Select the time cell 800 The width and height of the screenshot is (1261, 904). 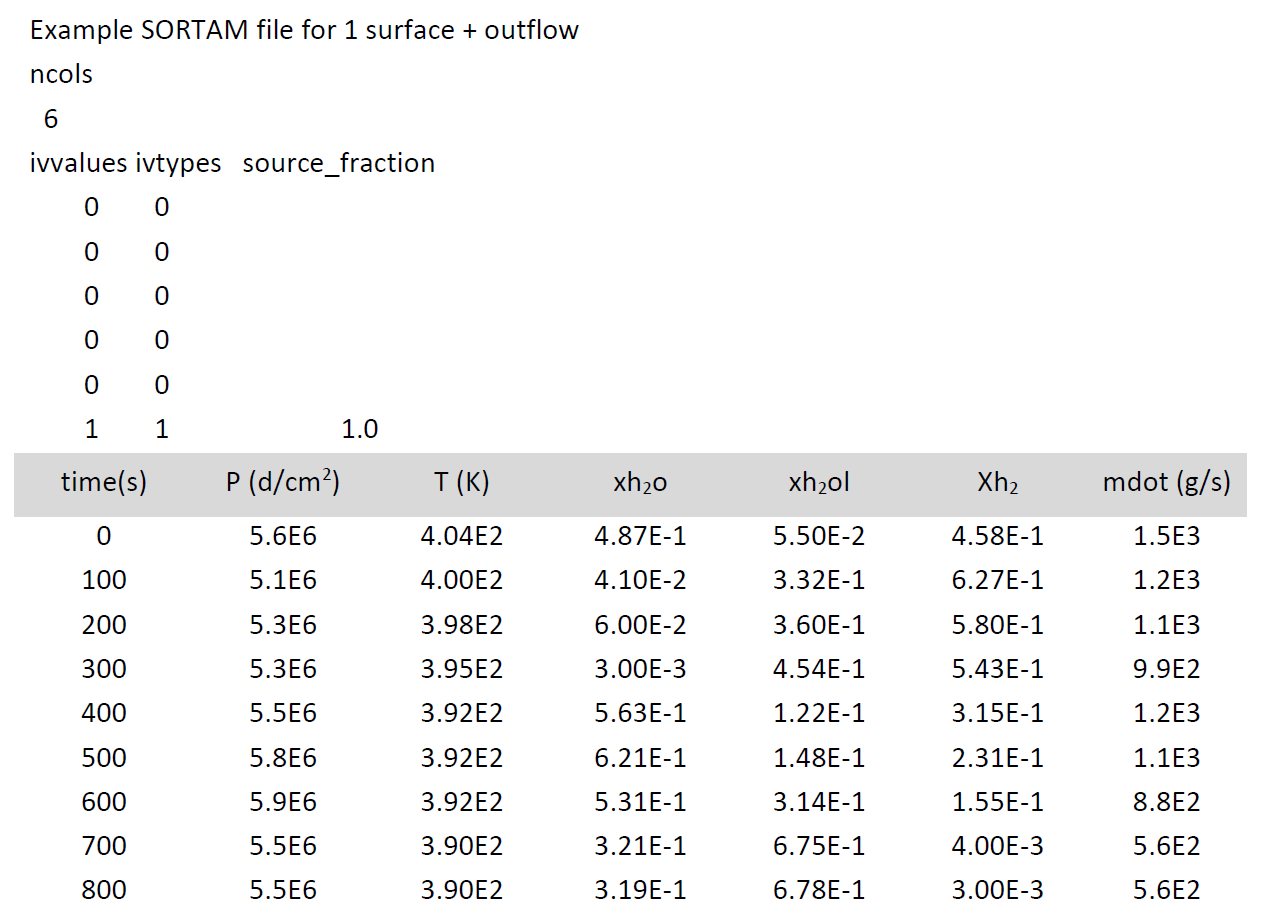[x=104, y=890]
